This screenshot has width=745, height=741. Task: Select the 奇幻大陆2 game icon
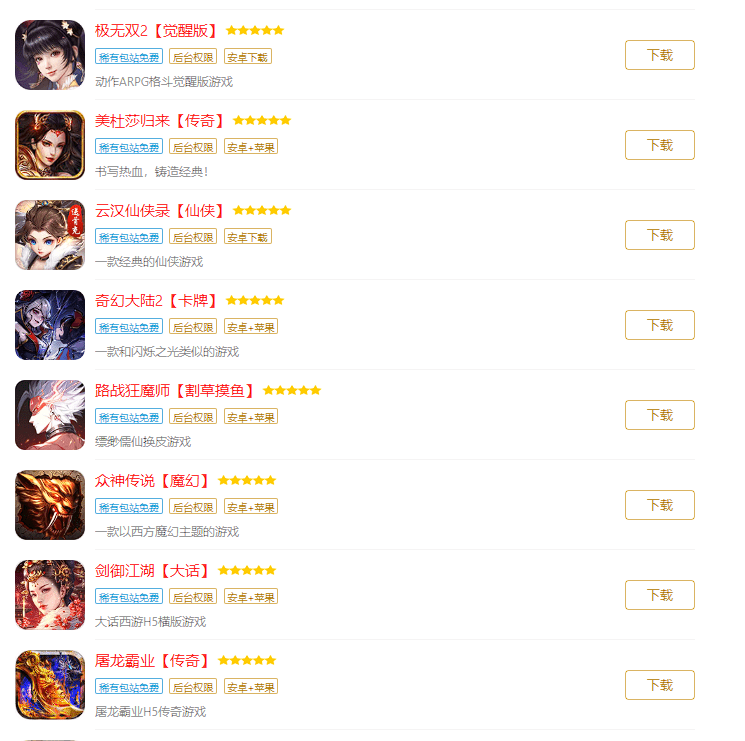[x=50, y=325]
